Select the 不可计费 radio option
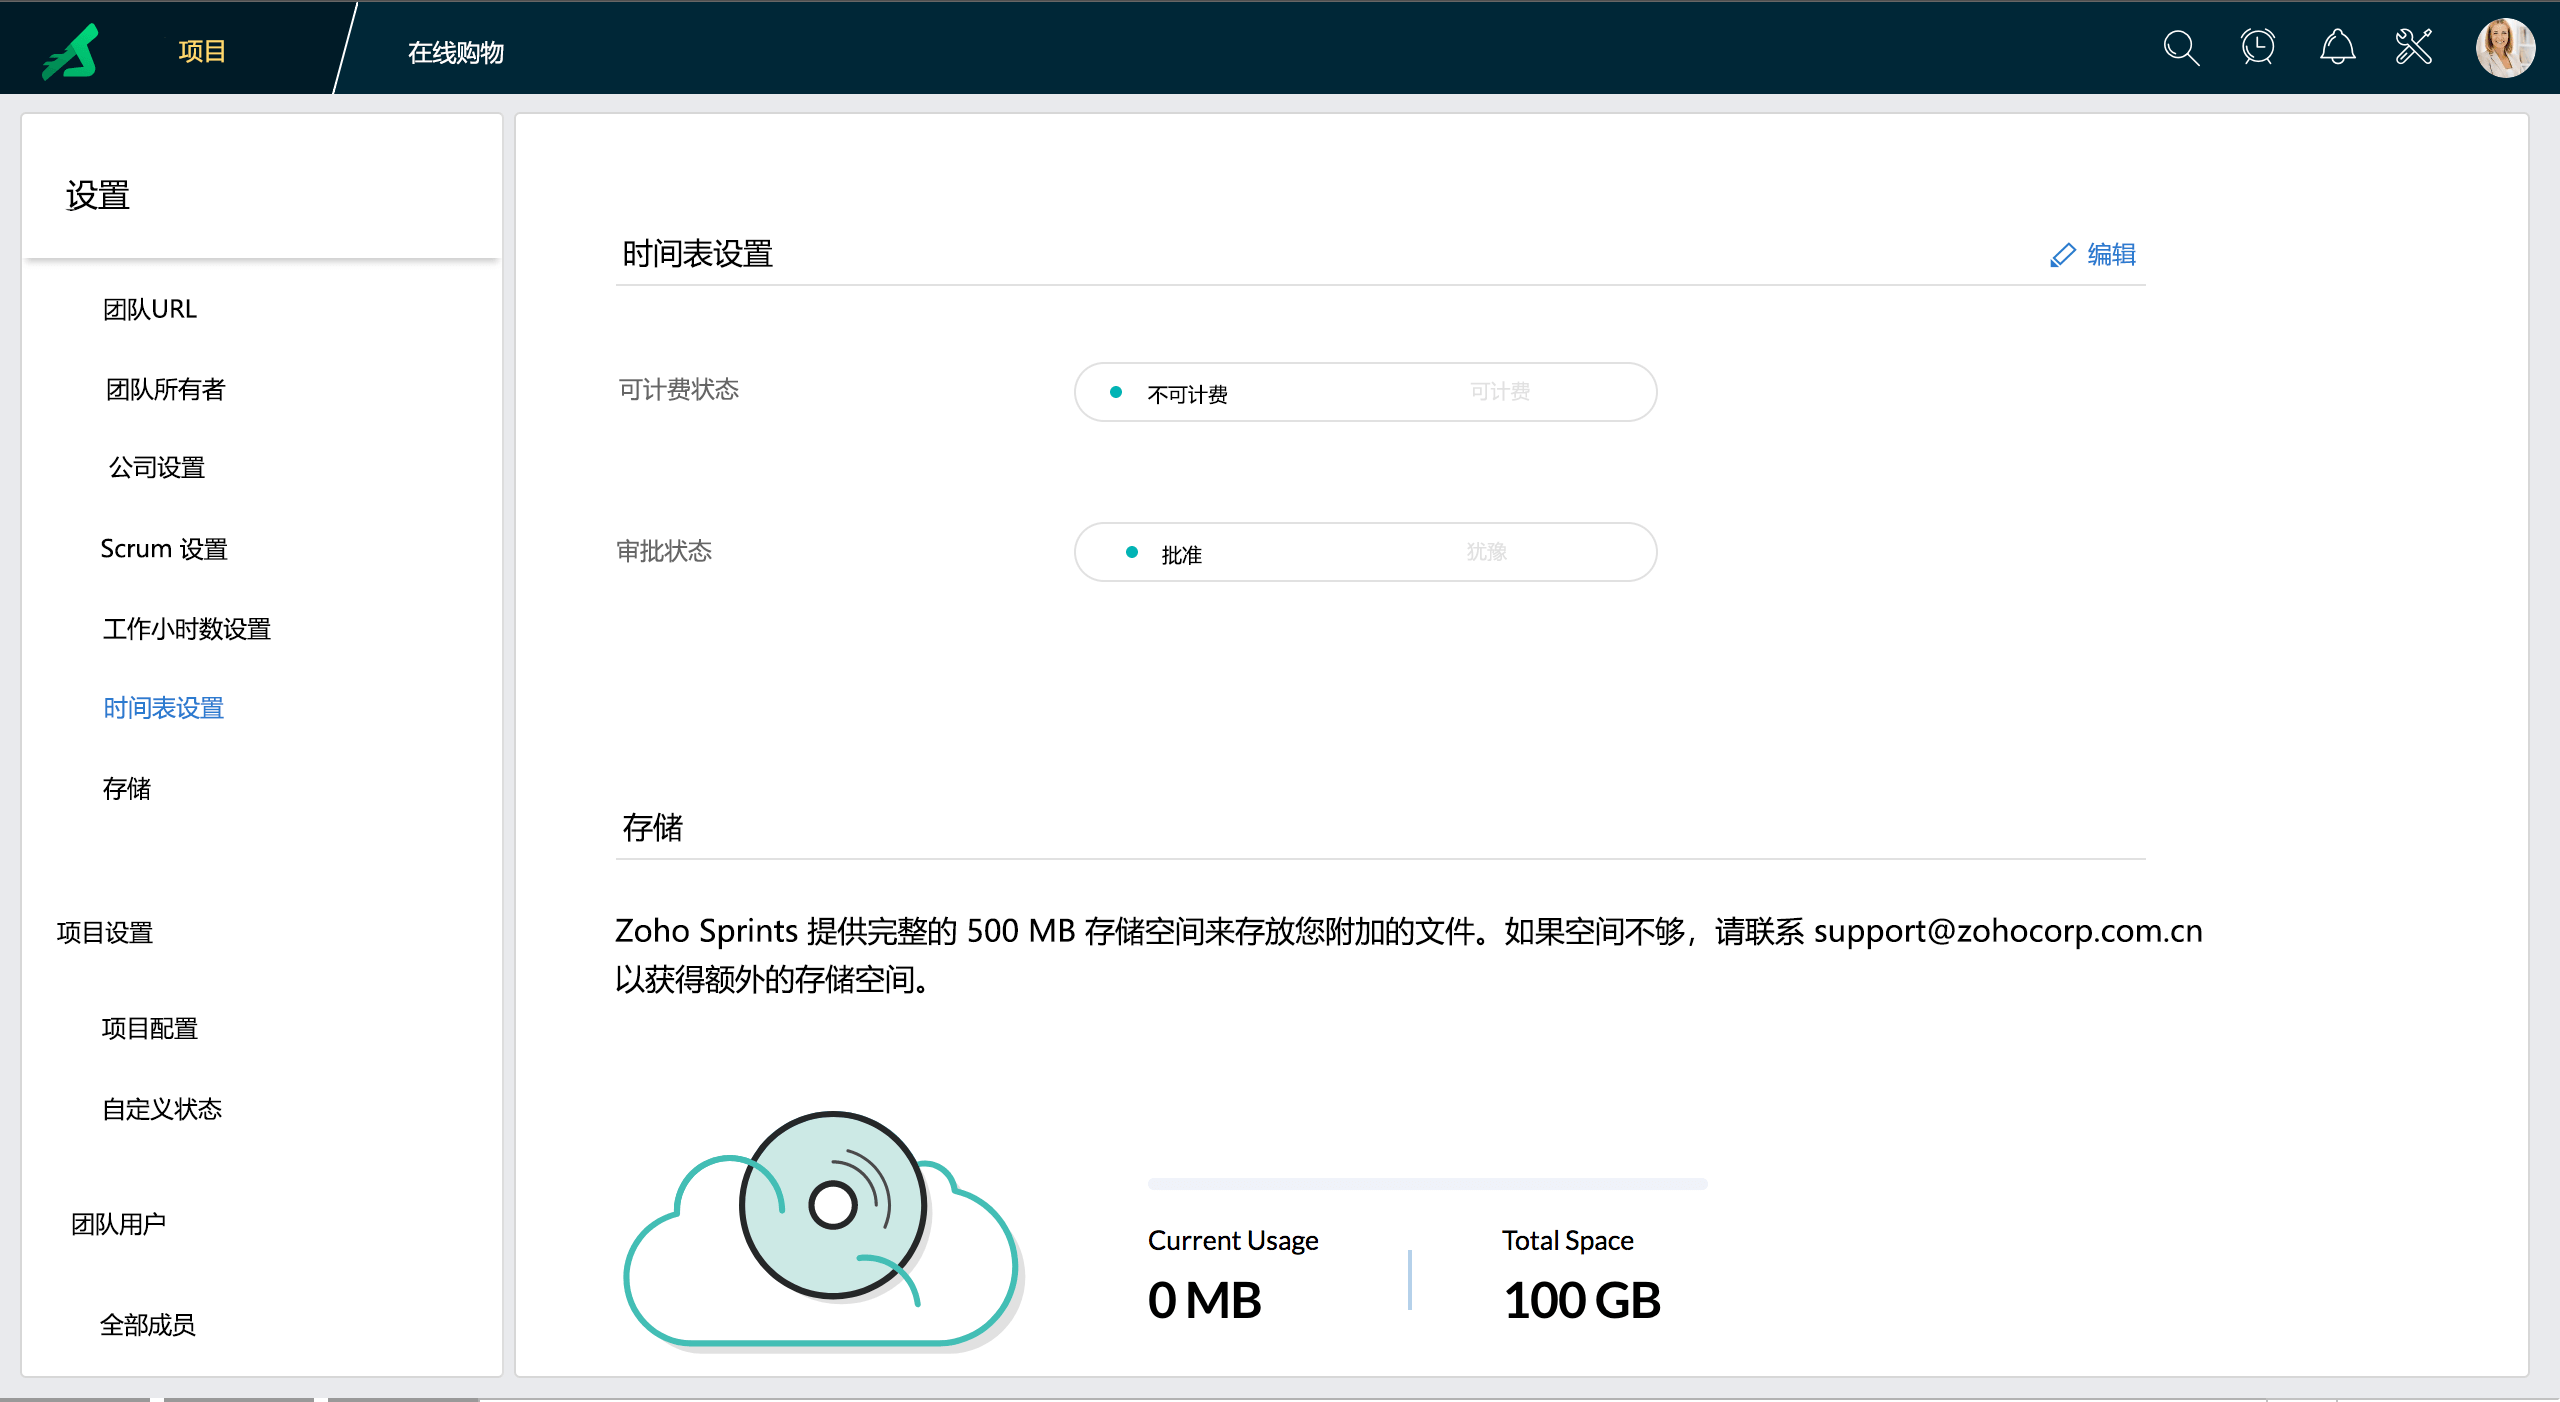This screenshot has width=2560, height=1402. [x=1186, y=393]
